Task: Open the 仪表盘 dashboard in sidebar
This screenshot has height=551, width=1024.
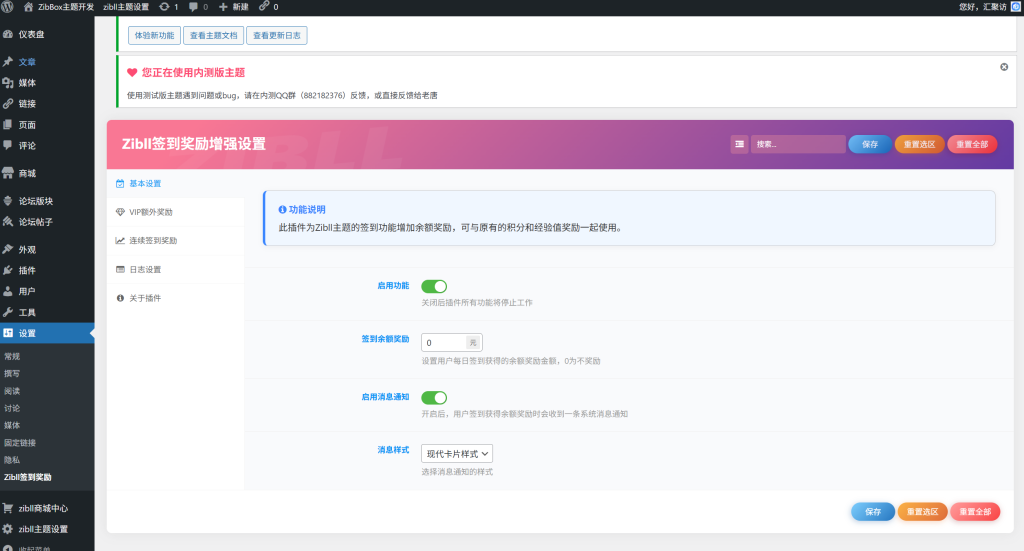Action: [30, 34]
